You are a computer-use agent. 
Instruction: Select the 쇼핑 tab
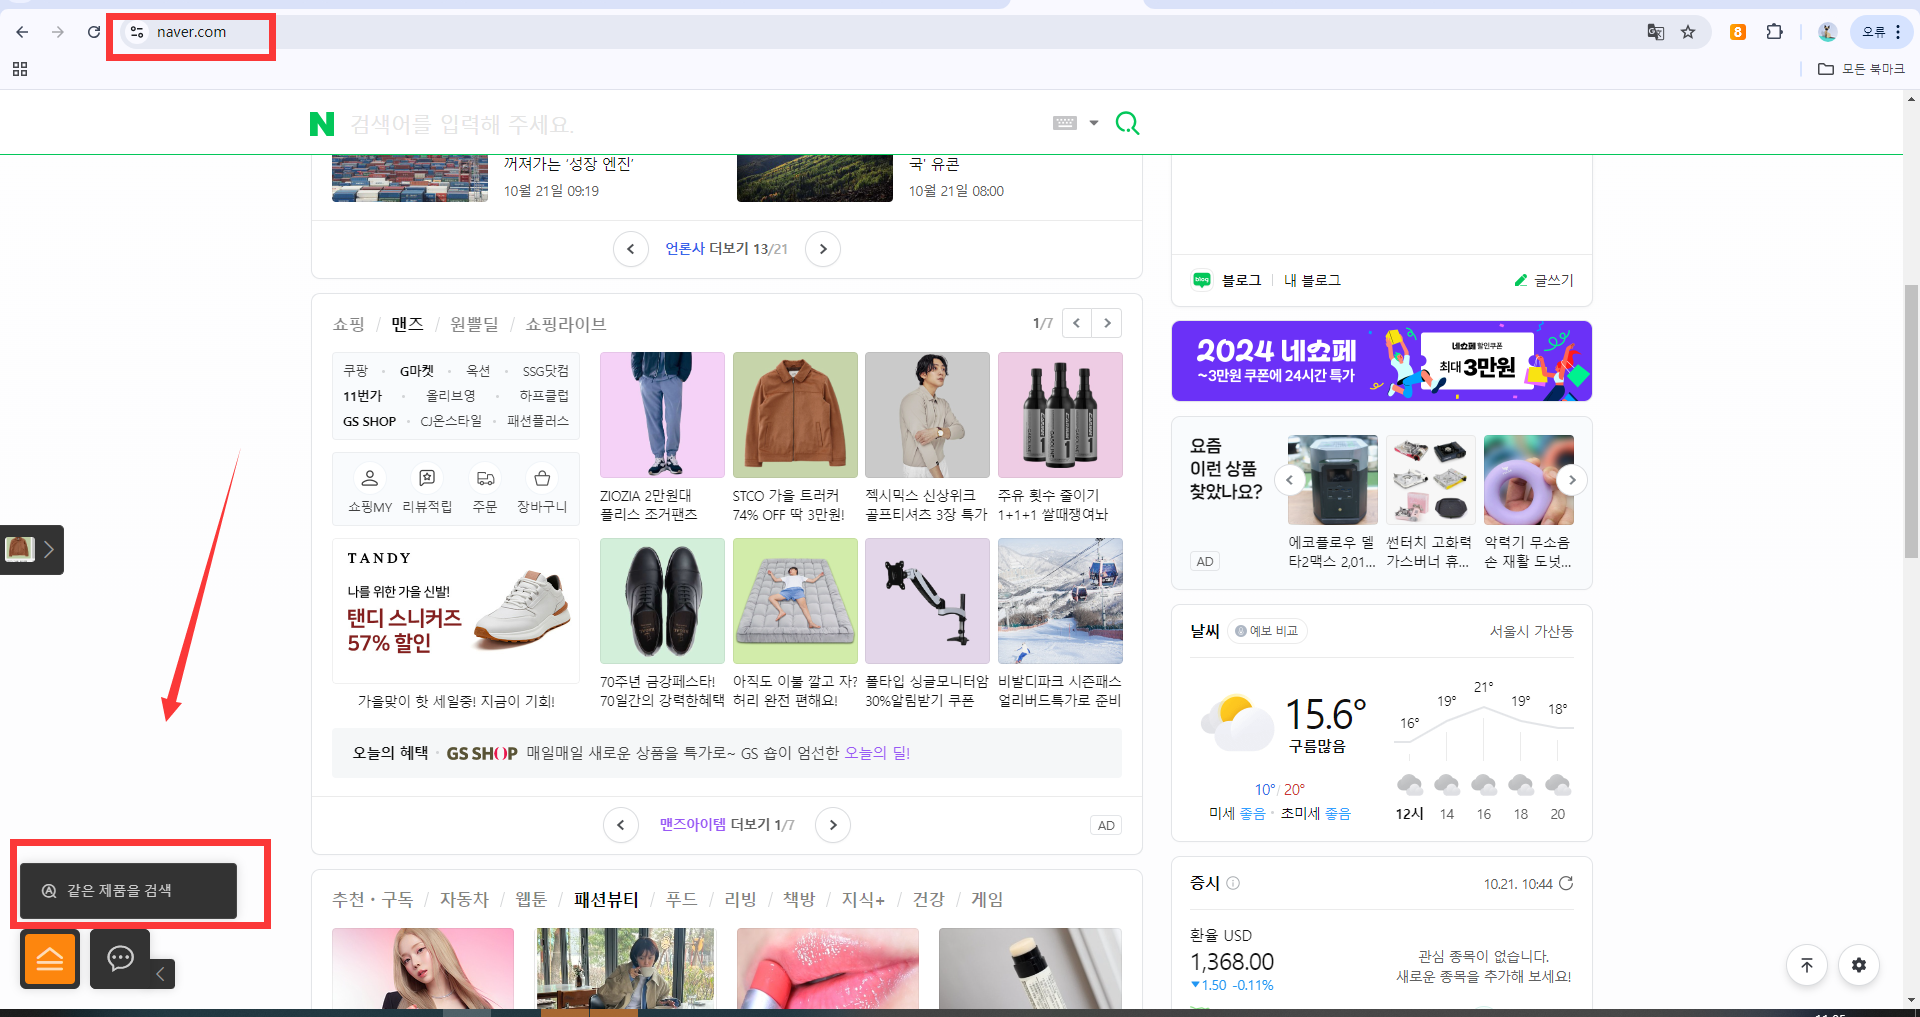tap(349, 324)
